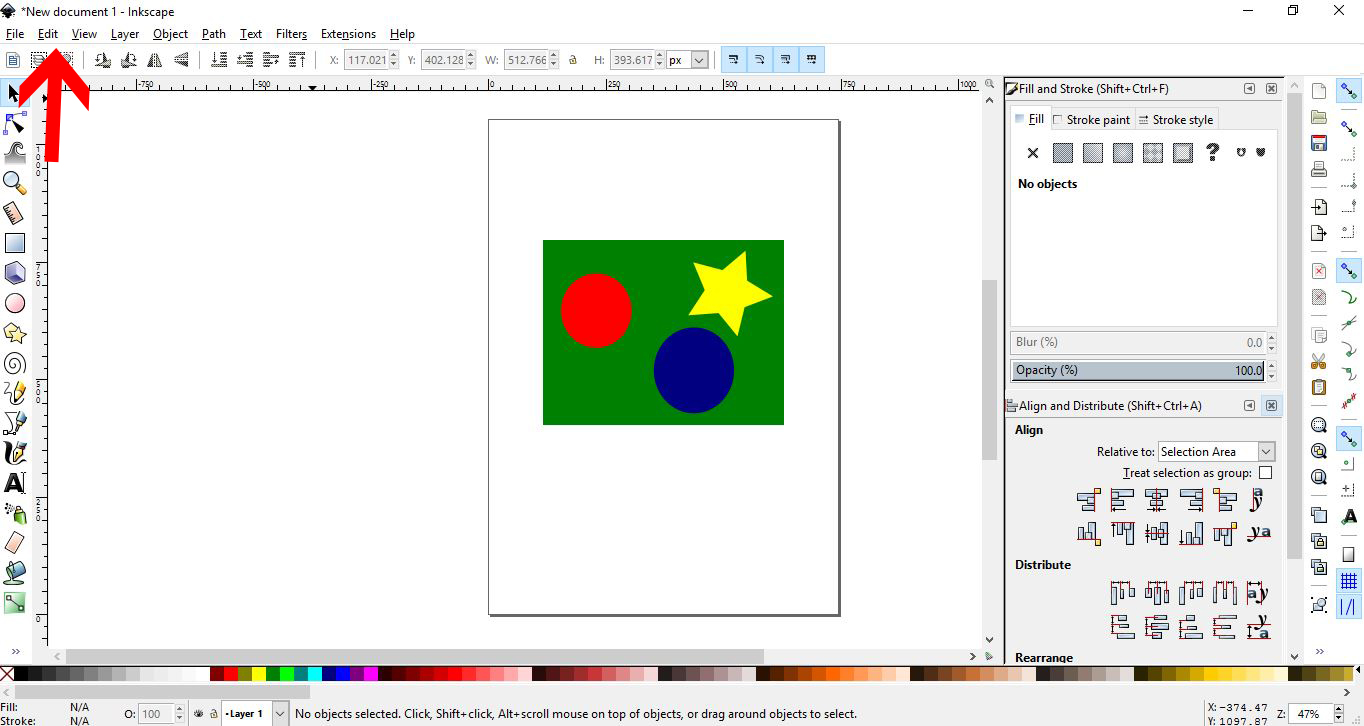1364x726 pixels.
Task: Select the Pencil freehand tool
Action: coord(15,393)
